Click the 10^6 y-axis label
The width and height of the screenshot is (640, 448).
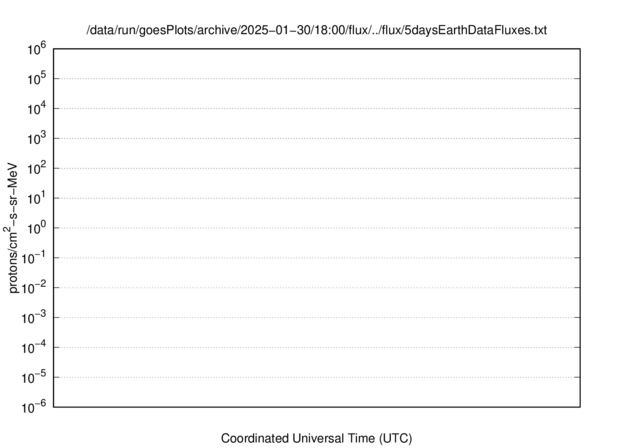click(x=37, y=49)
